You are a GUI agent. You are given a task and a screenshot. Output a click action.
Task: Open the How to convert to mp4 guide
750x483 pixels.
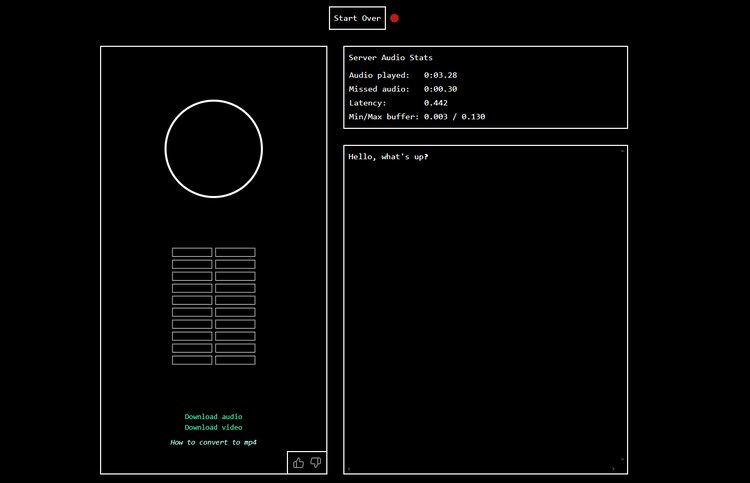[213, 442]
